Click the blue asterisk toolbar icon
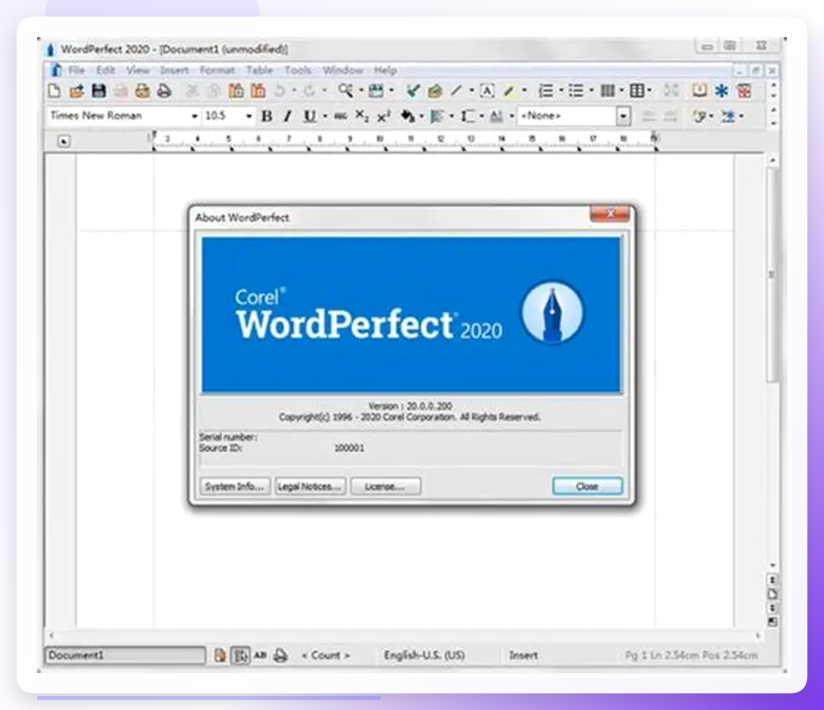 tap(722, 91)
